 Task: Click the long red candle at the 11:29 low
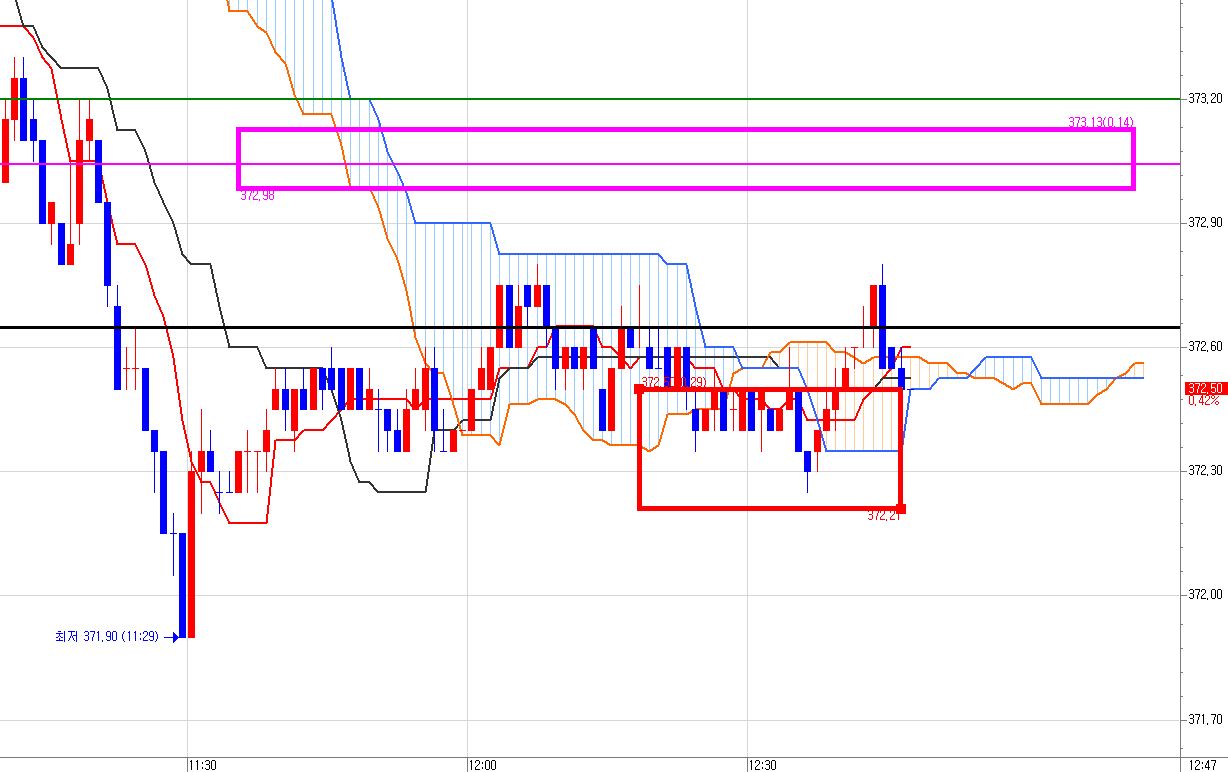click(191, 554)
